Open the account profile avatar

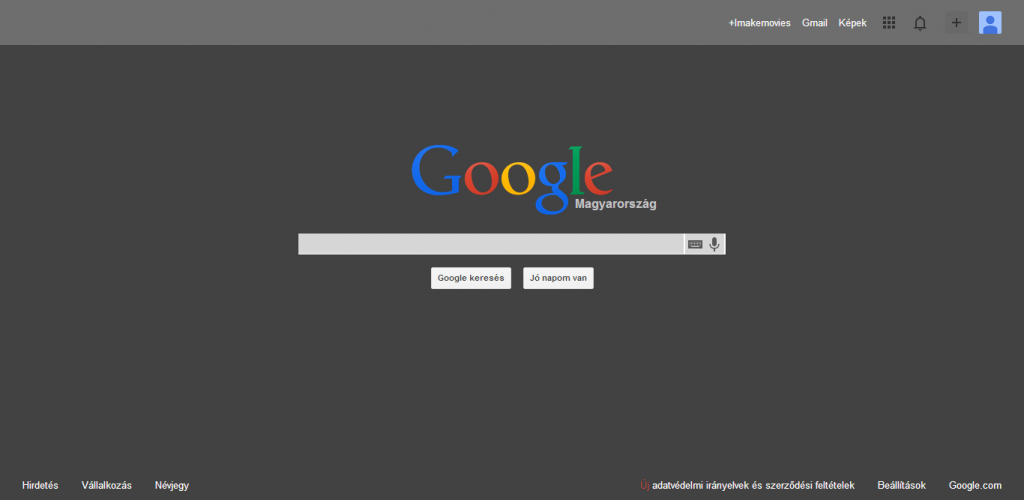990,23
